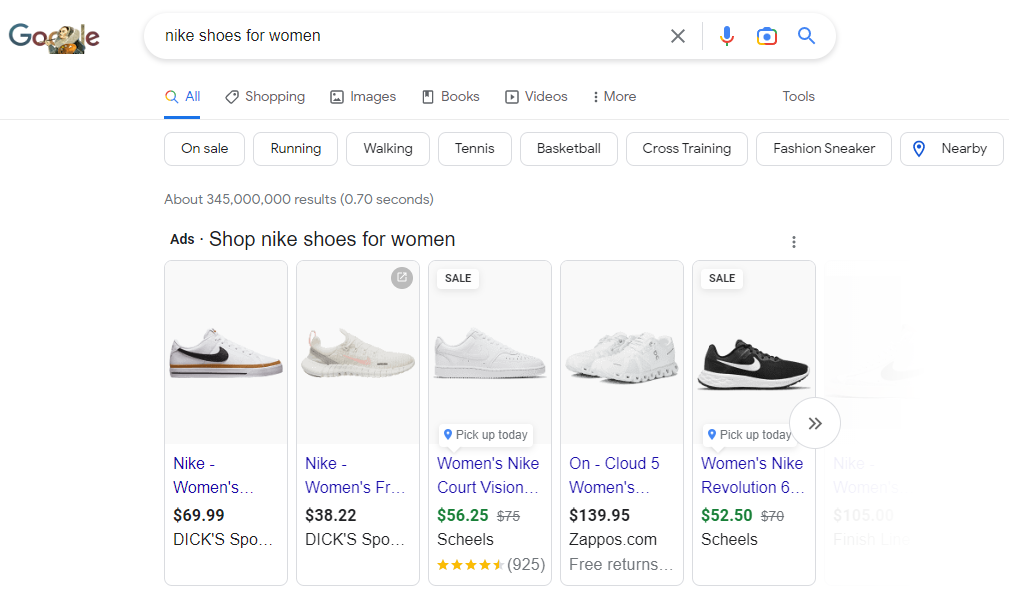Click DICK'S Spo... seller under $38.22
This screenshot has width=1009, height=601.
(355, 540)
